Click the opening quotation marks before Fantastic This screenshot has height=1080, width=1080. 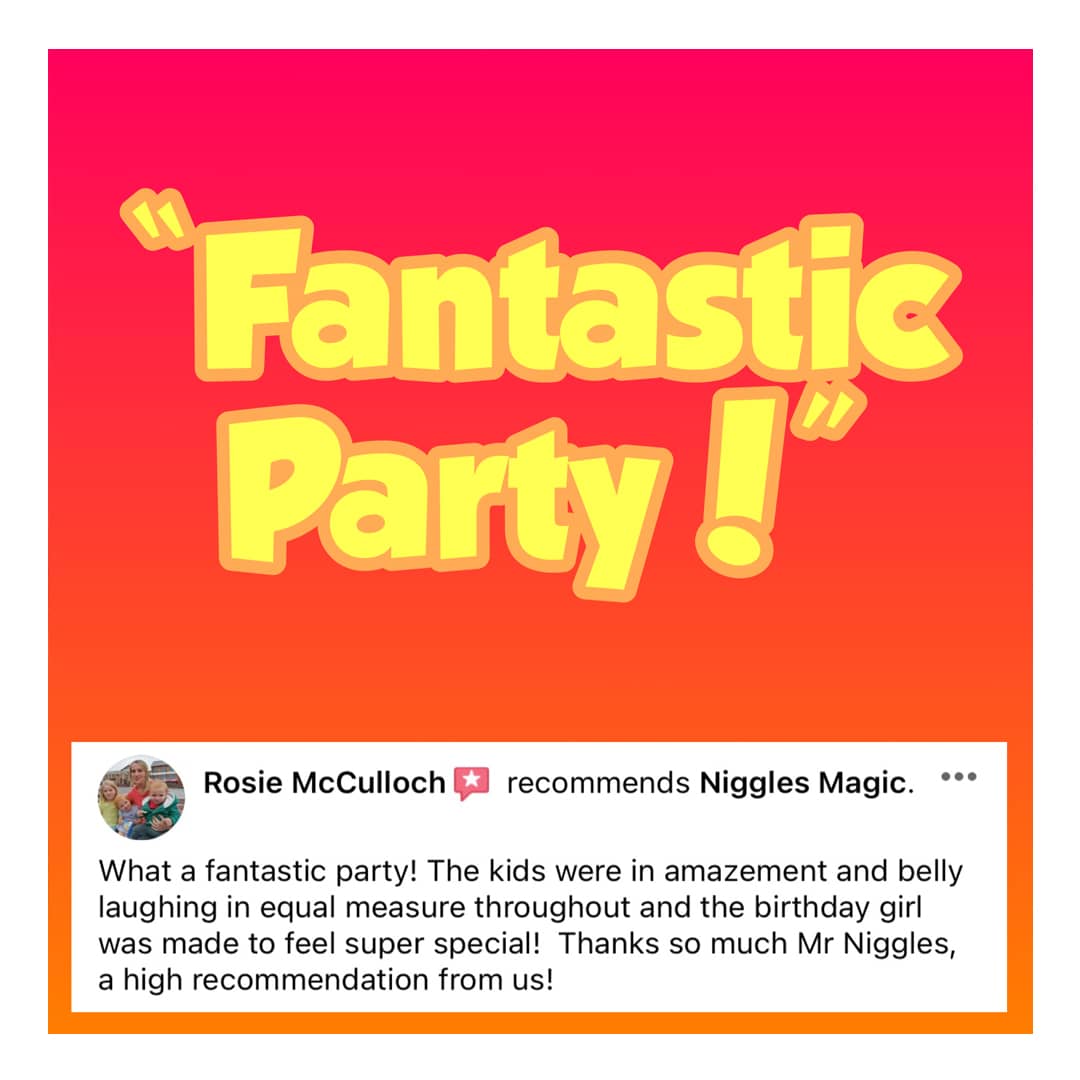tap(156, 219)
